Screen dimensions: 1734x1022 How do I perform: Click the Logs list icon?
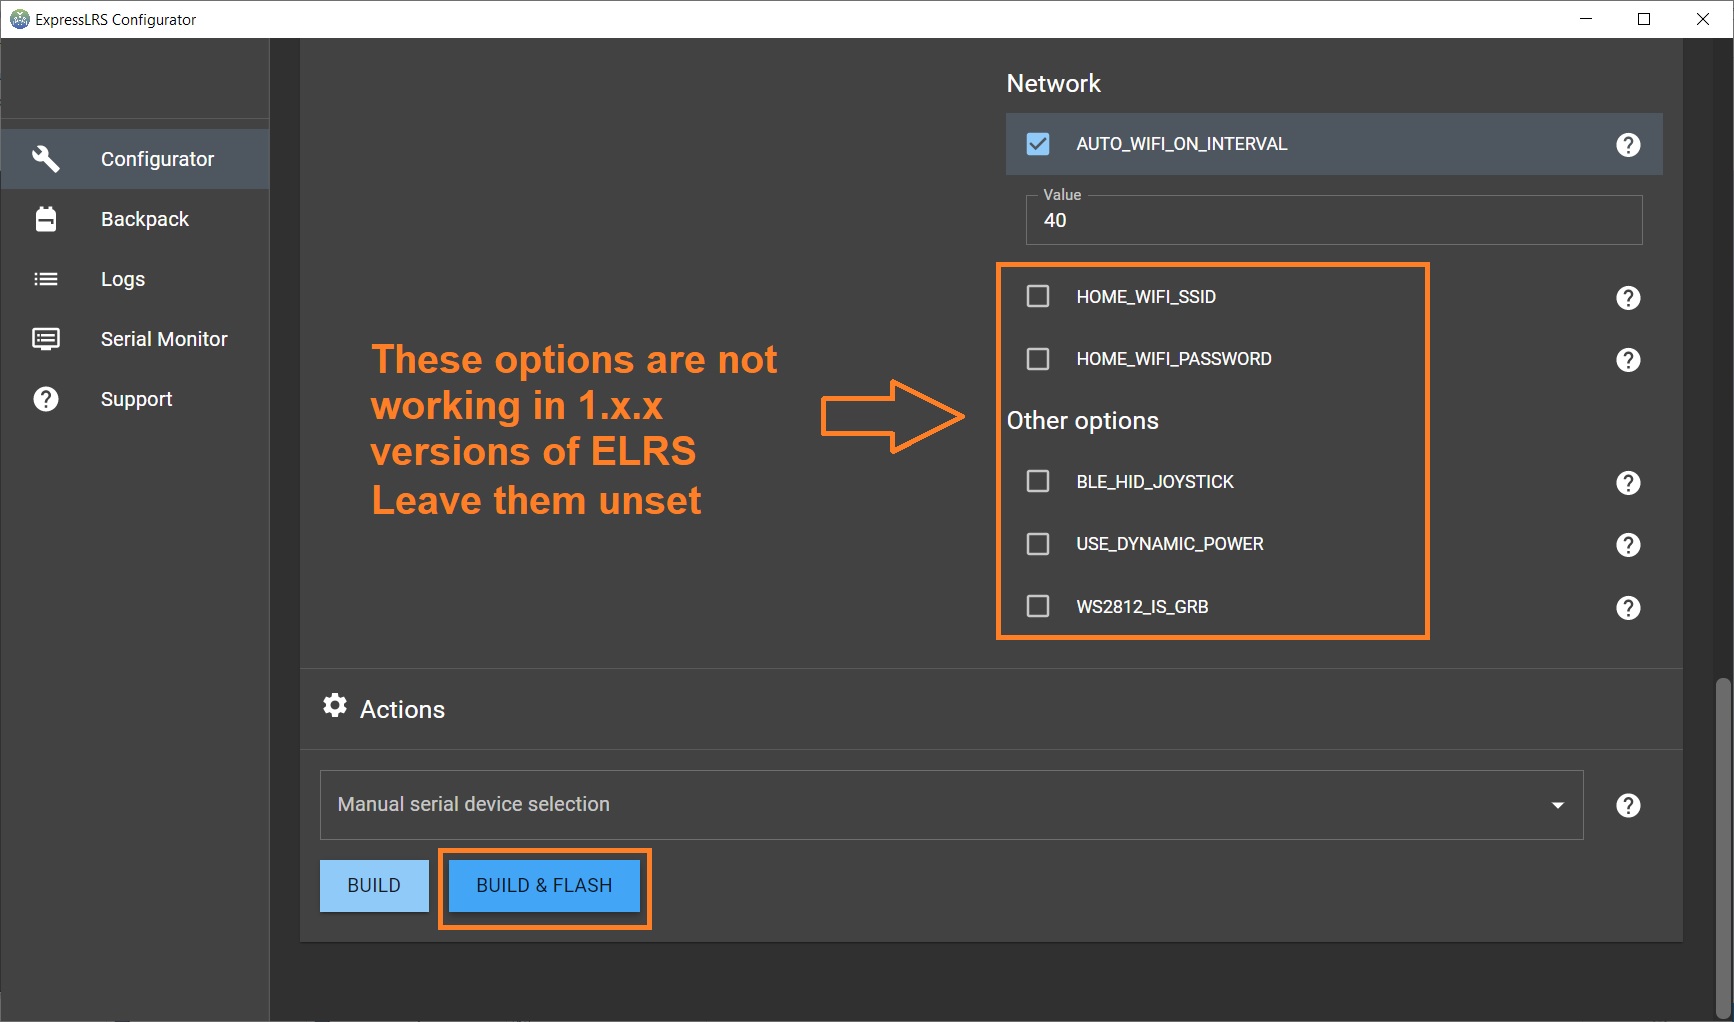click(46, 279)
